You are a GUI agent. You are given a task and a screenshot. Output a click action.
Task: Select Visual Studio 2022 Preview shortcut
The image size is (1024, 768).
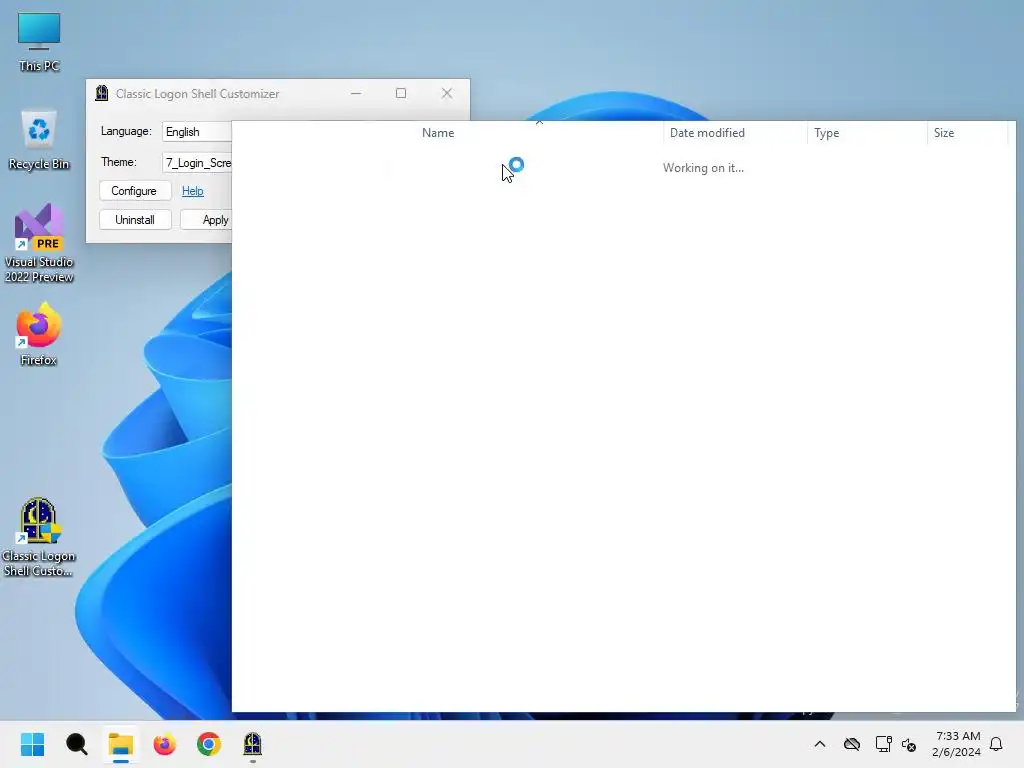[x=39, y=243]
